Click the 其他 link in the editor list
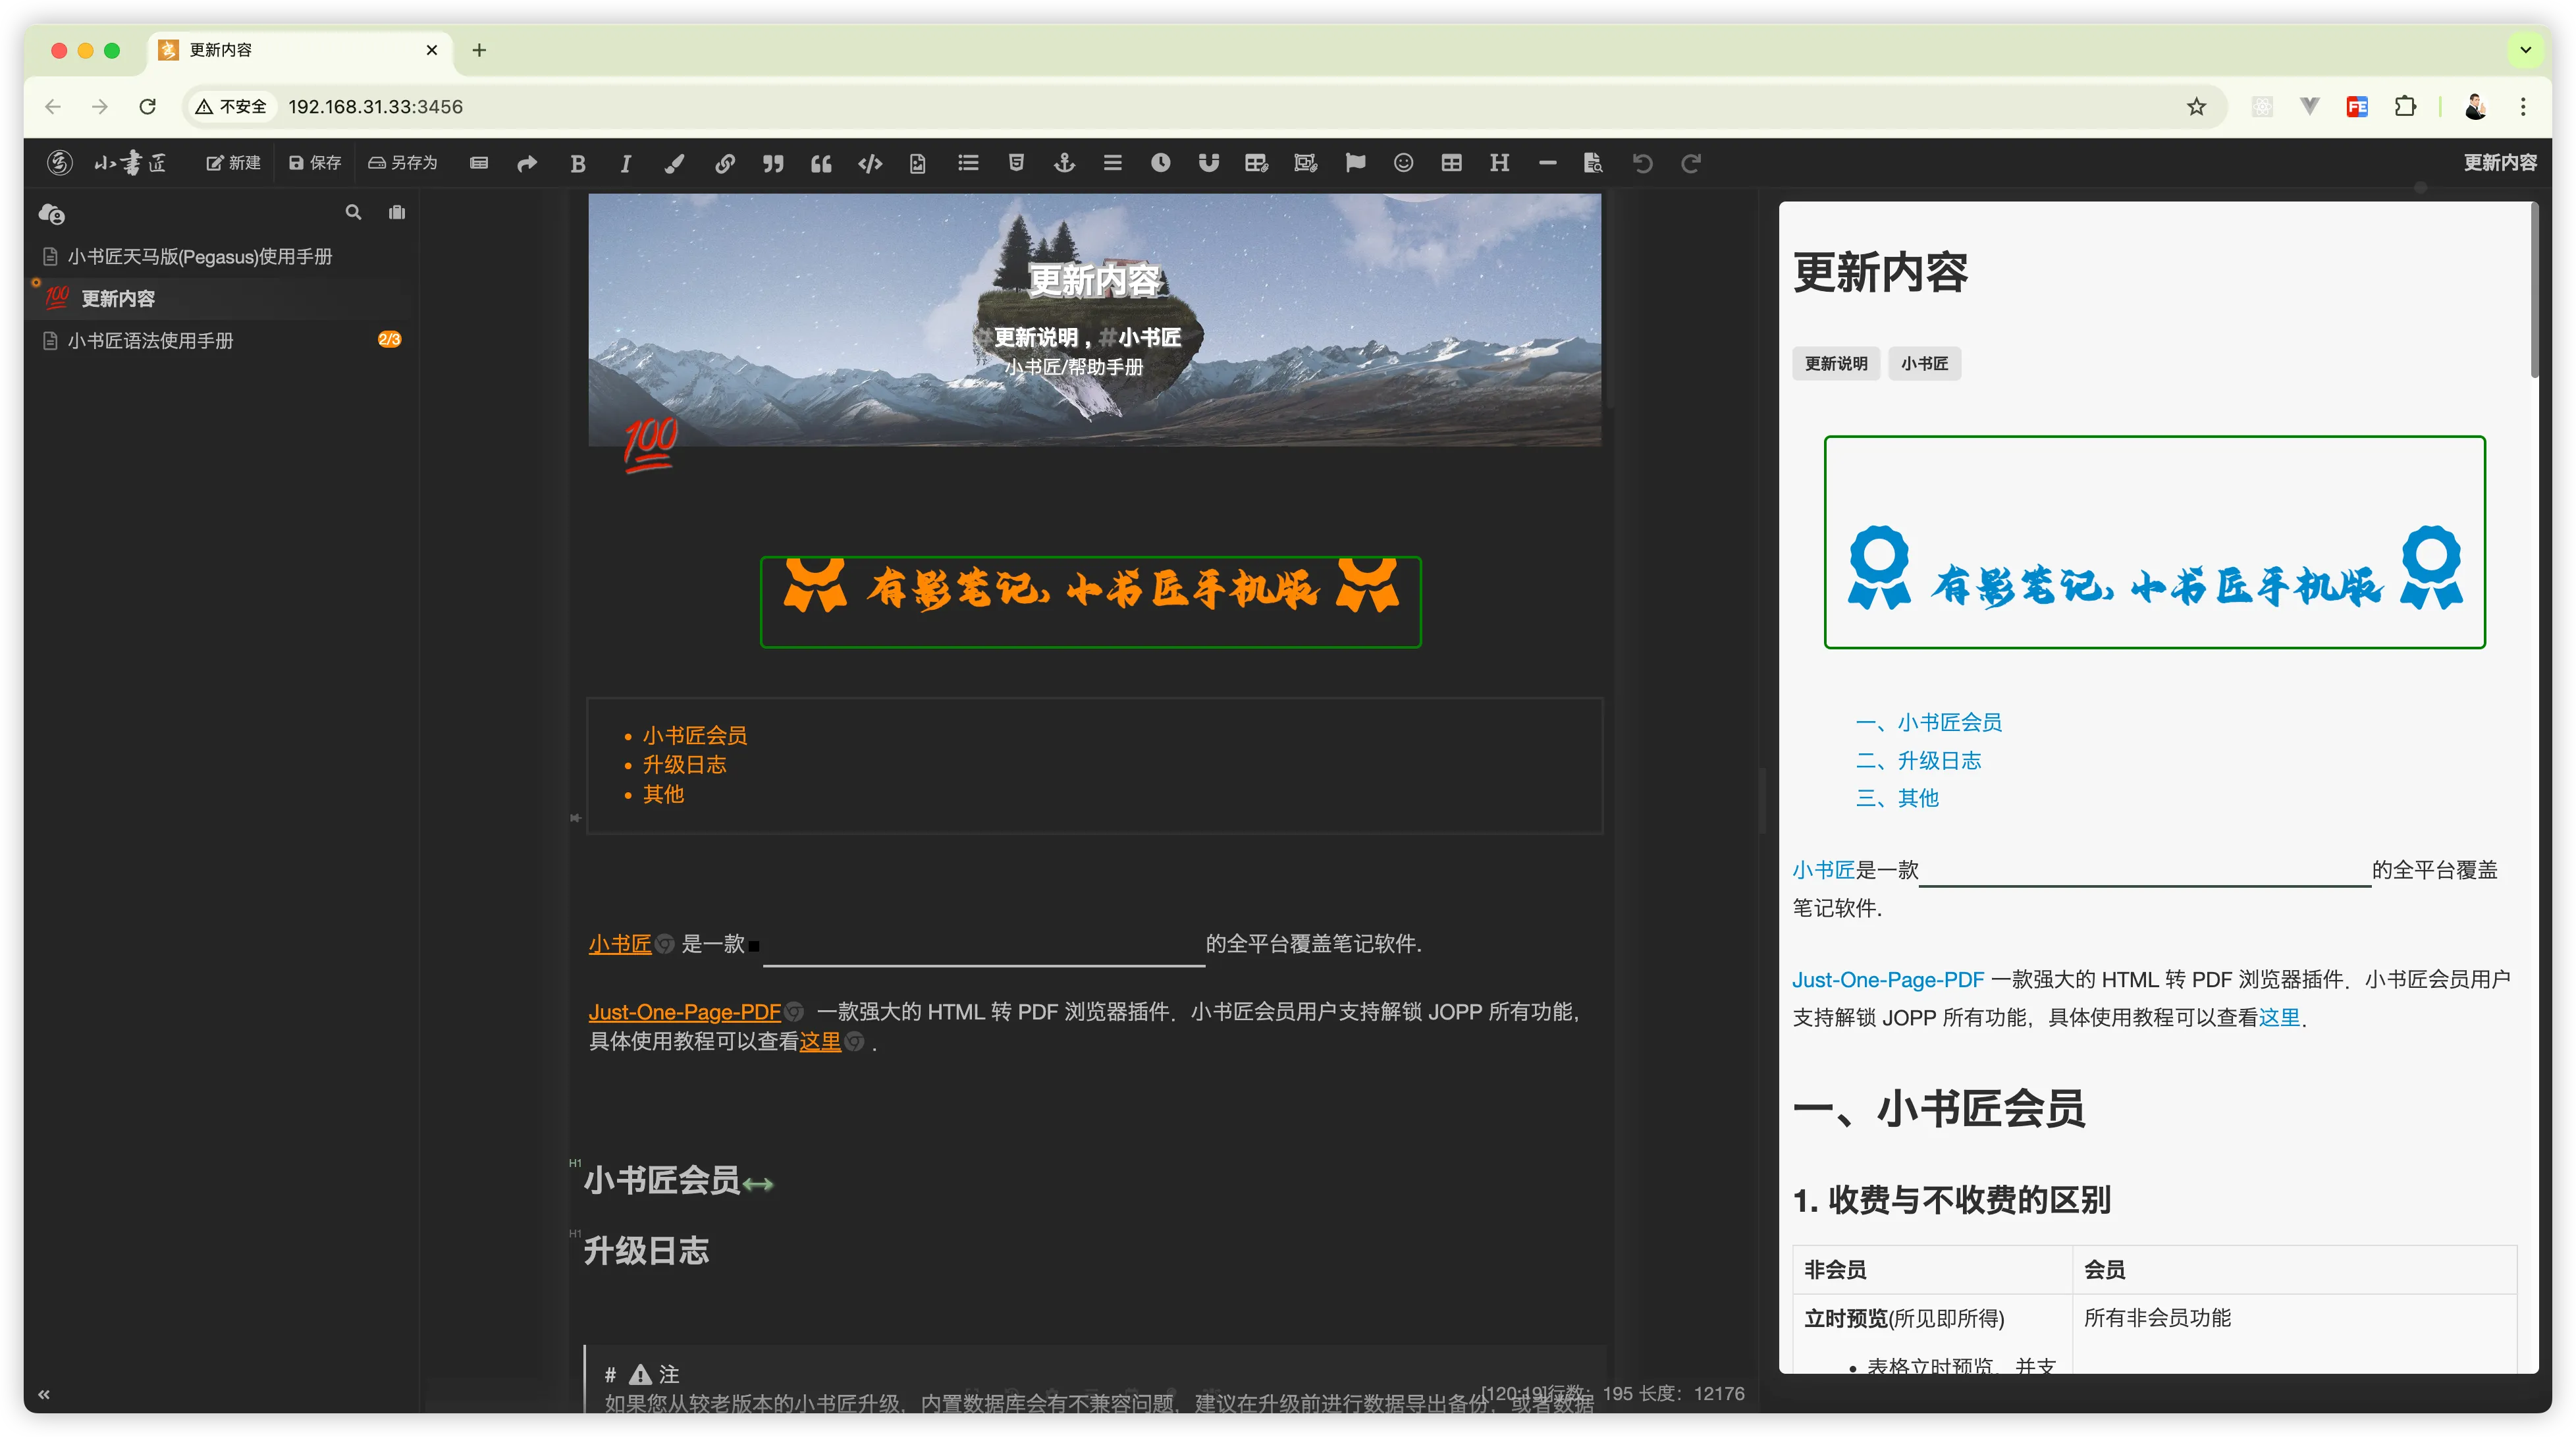This screenshot has width=2576, height=1437. (663, 794)
